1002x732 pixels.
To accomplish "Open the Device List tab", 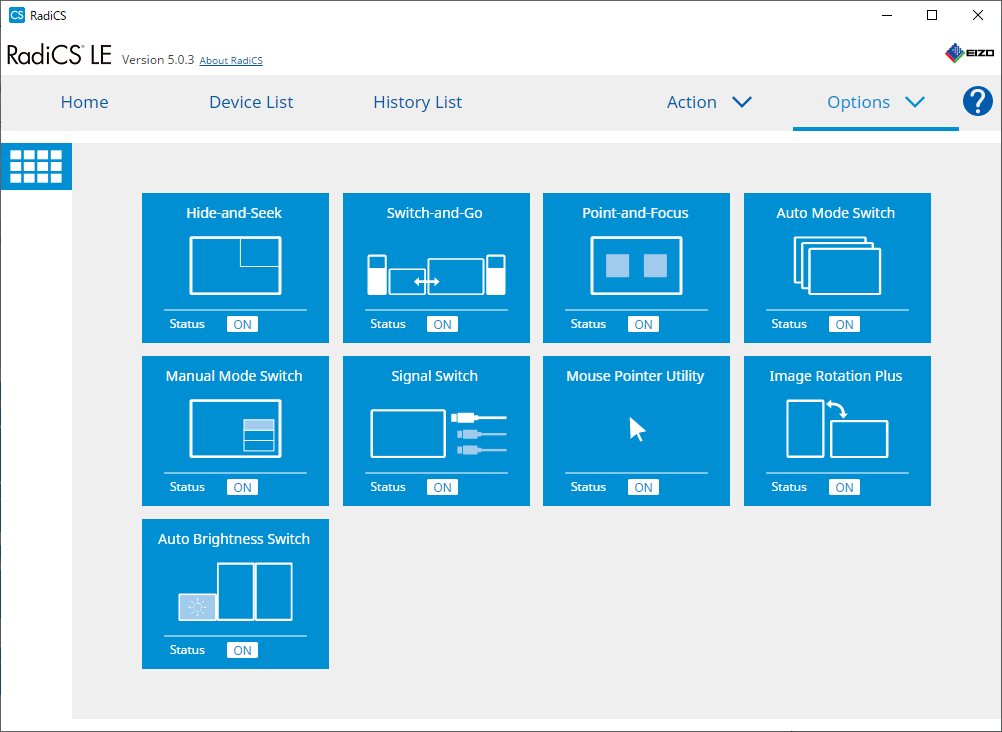I will [251, 102].
